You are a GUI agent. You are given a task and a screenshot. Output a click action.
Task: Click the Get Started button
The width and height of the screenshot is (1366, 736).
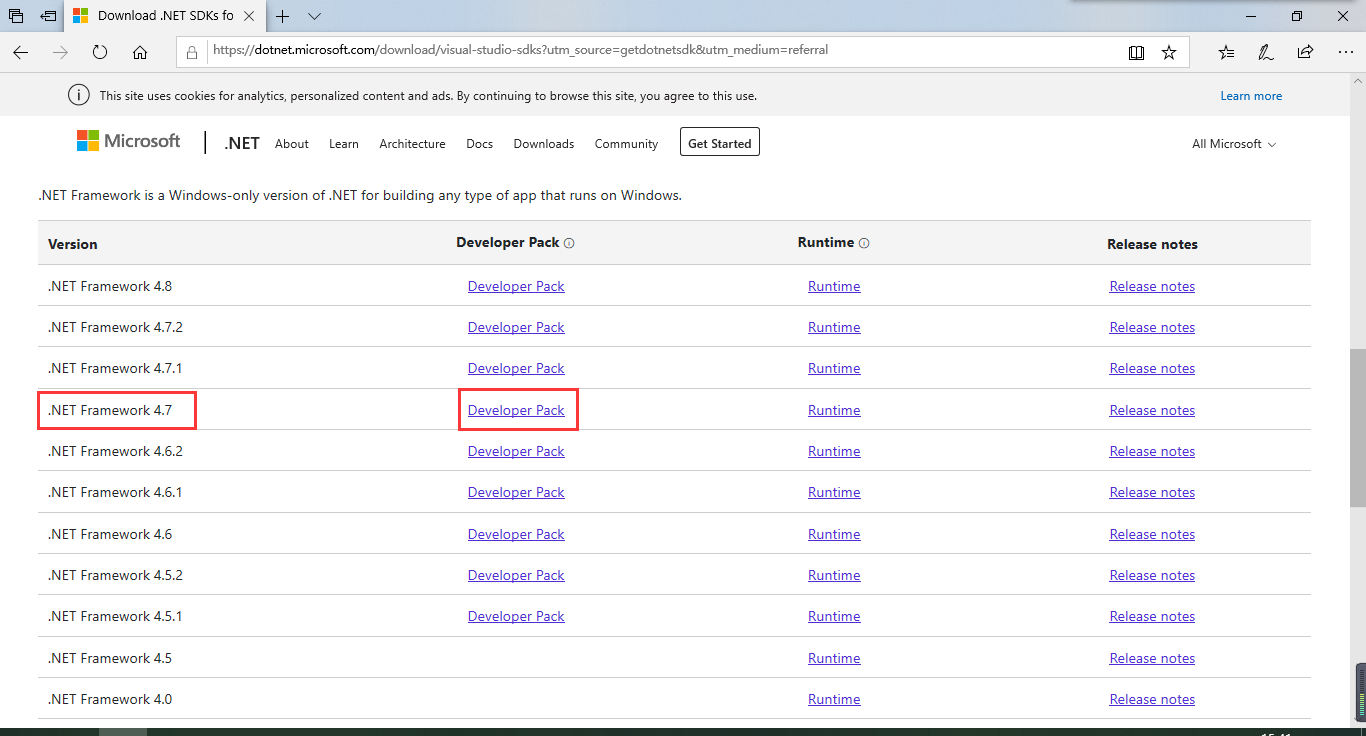pyautogui.click(x=719, y=142)
